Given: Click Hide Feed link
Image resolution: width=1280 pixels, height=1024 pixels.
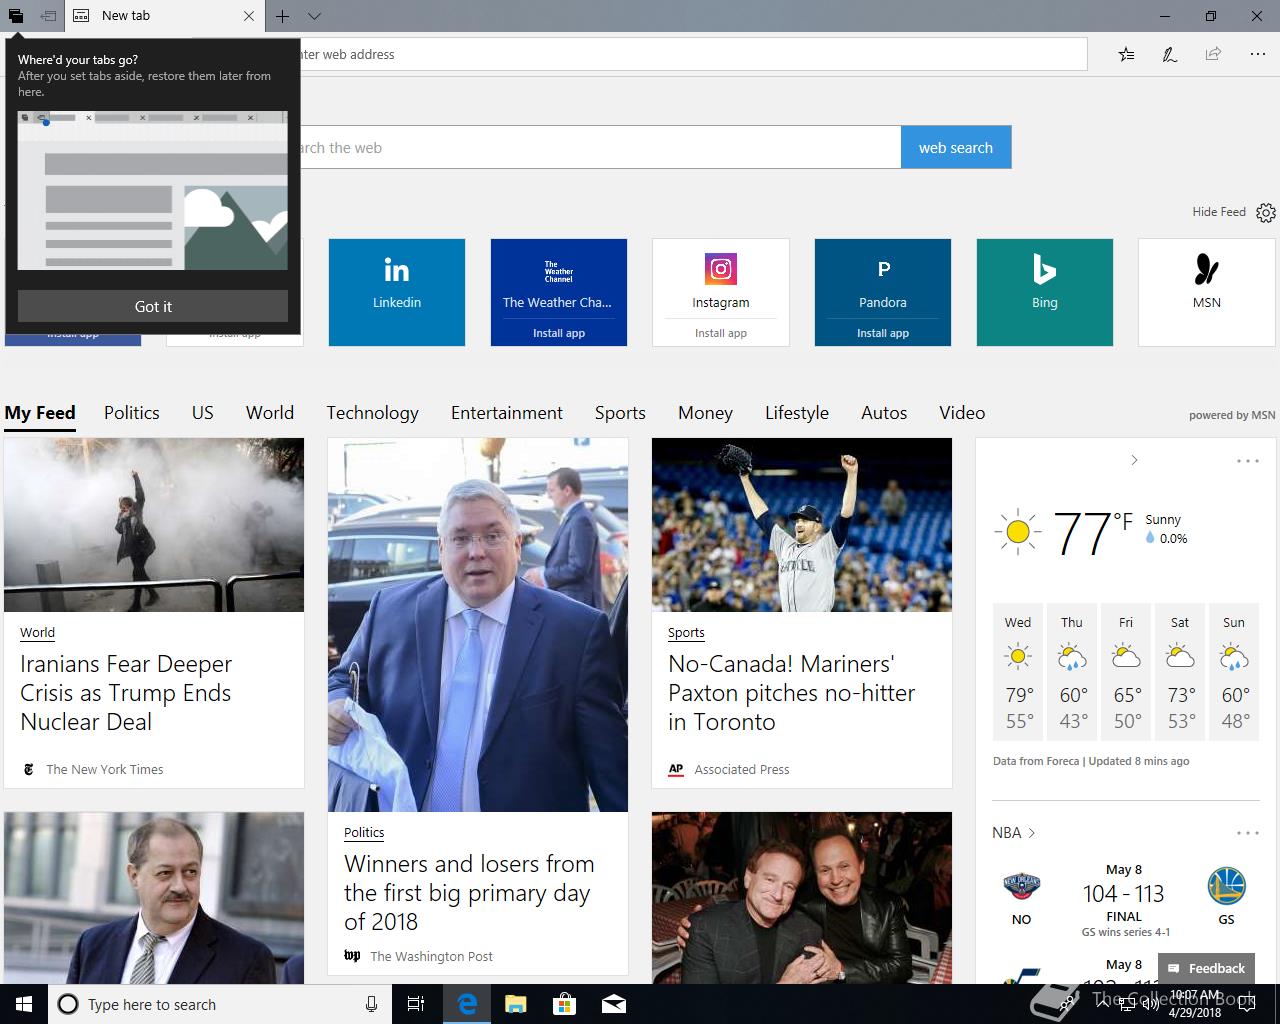Looking at the screenshot, I should [1218, 211].
